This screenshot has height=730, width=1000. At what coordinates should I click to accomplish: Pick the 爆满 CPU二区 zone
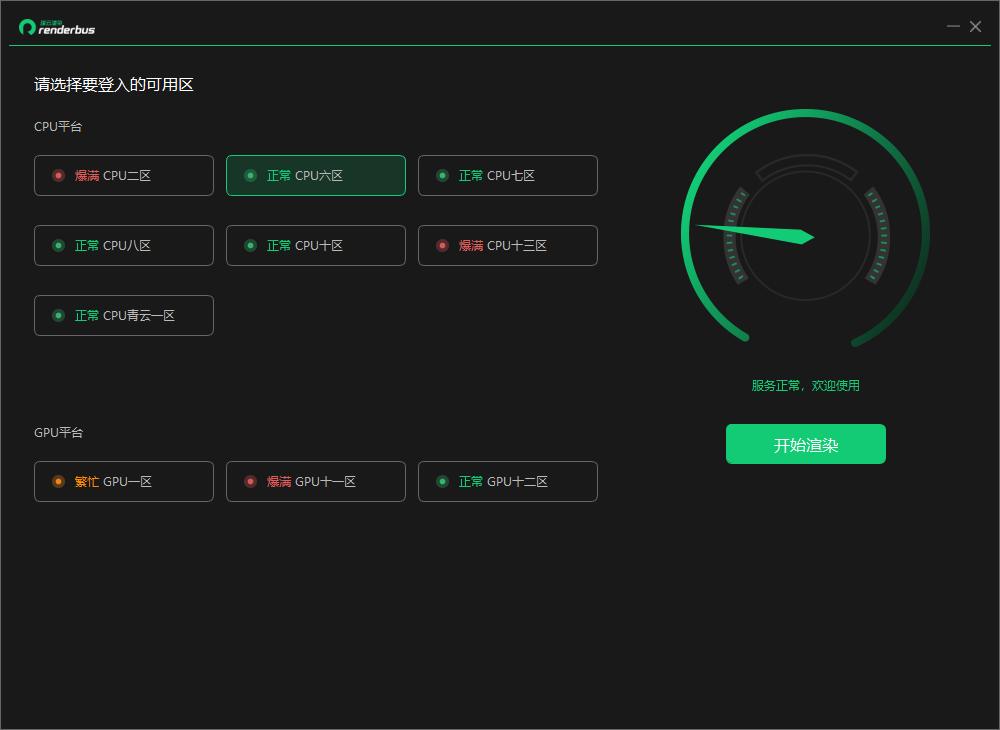pyautogui.click(x=124, y=175)
